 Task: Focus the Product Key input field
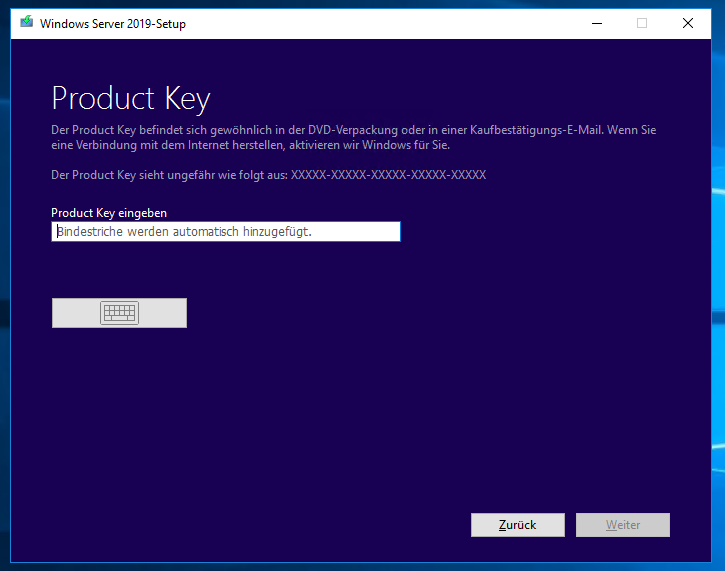tap(226, 232)
